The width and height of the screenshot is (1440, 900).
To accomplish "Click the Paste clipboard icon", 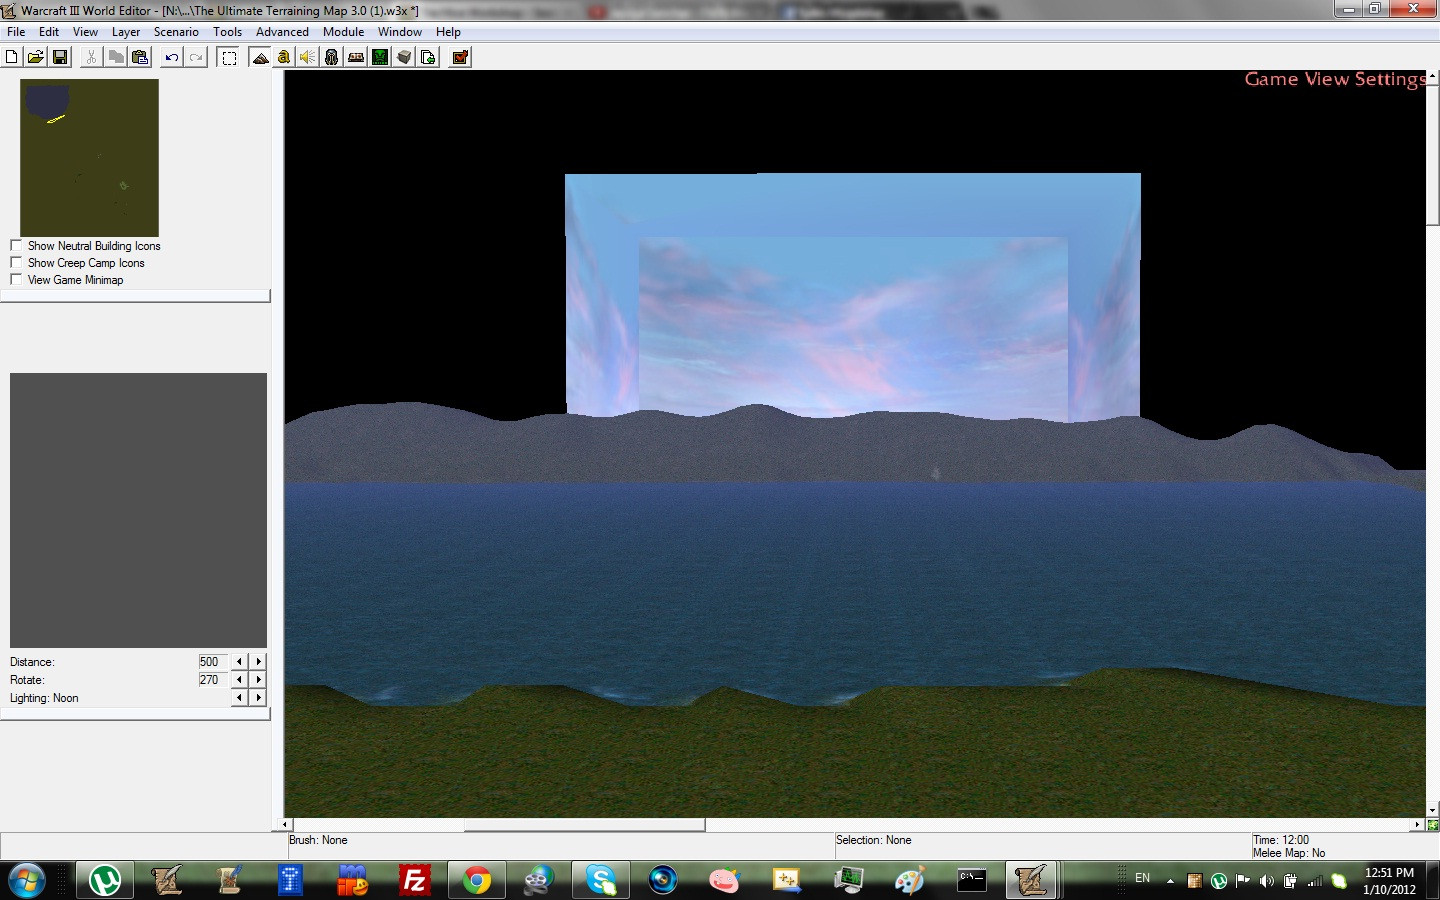I will pyautogui.click(x=140, y=57).
